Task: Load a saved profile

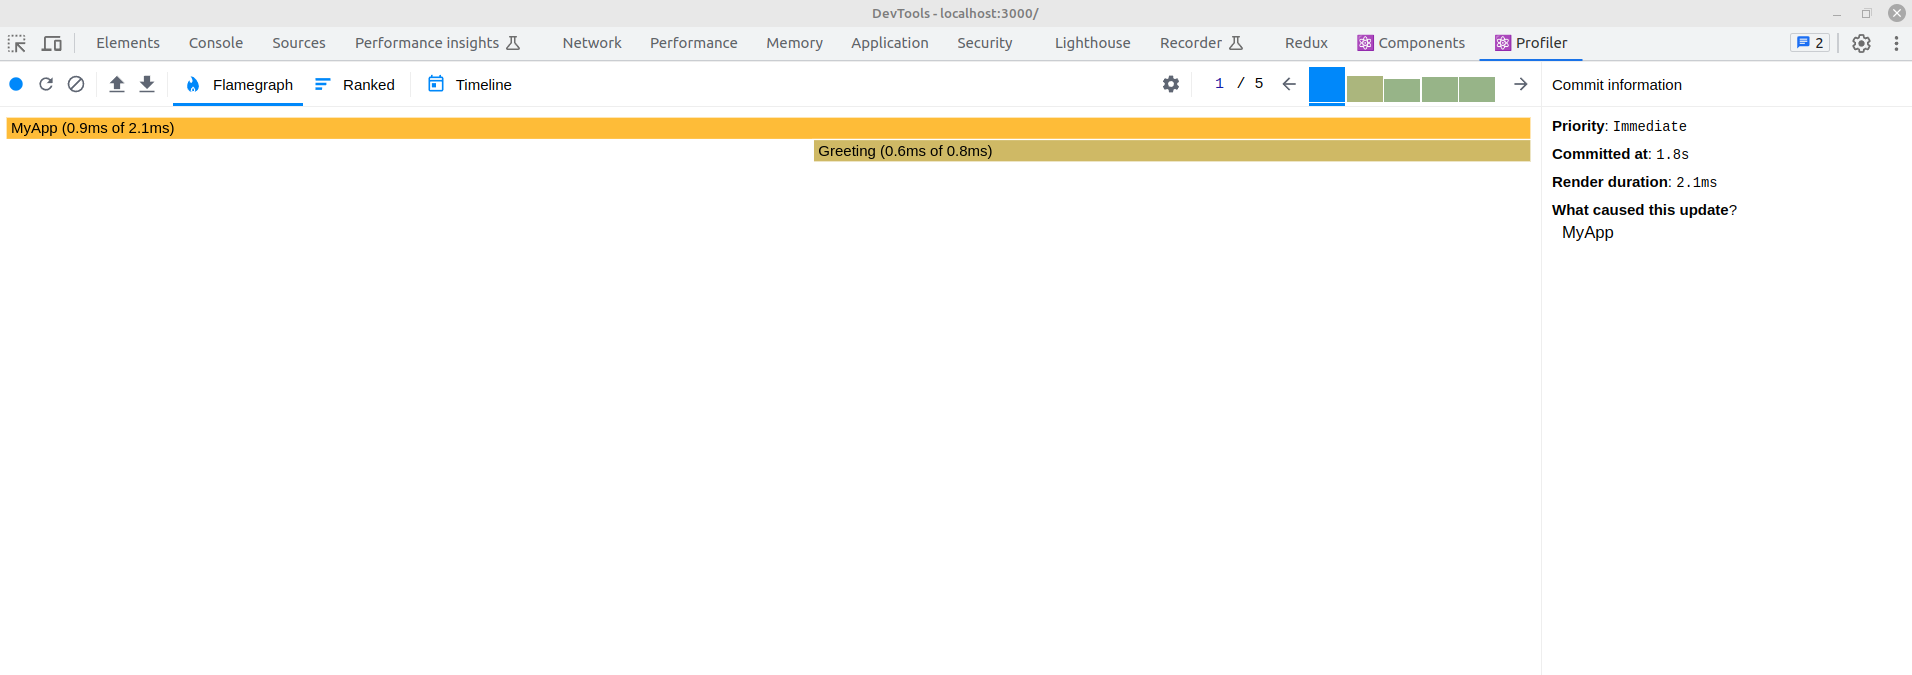Action: click(x=117, y=84)
